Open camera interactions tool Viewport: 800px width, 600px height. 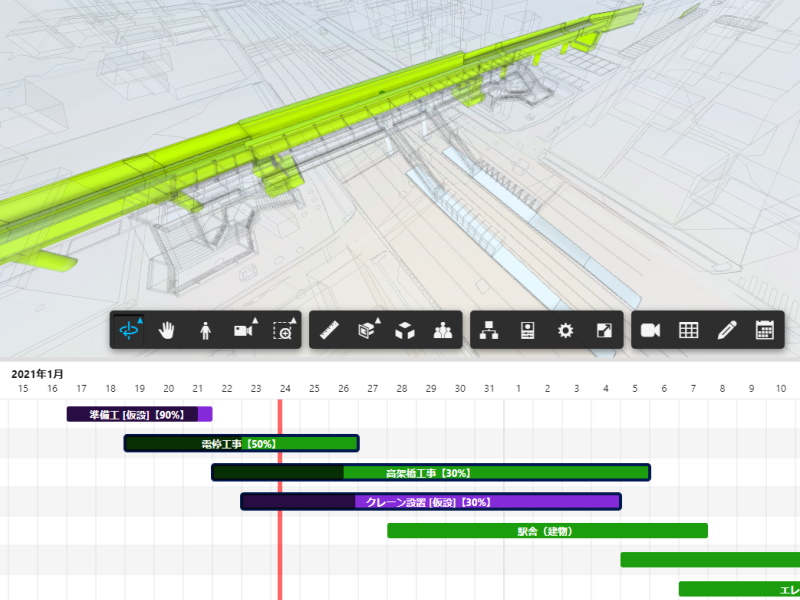coord(243,330)
